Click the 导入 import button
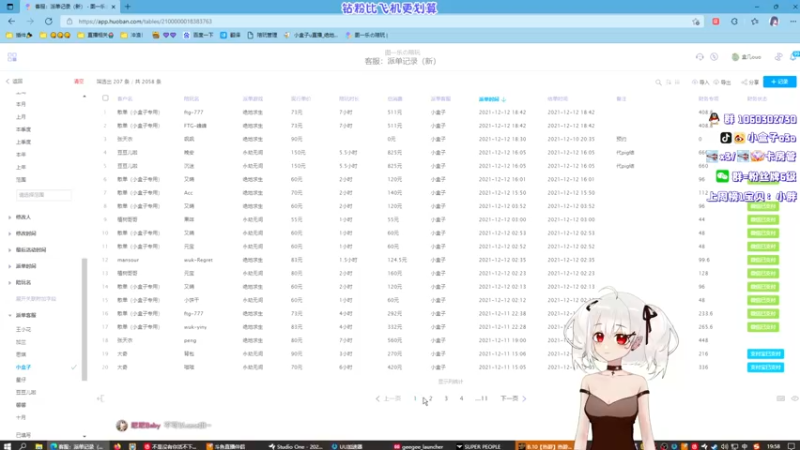This screenshot has height=450, width=800. point(701,82)
